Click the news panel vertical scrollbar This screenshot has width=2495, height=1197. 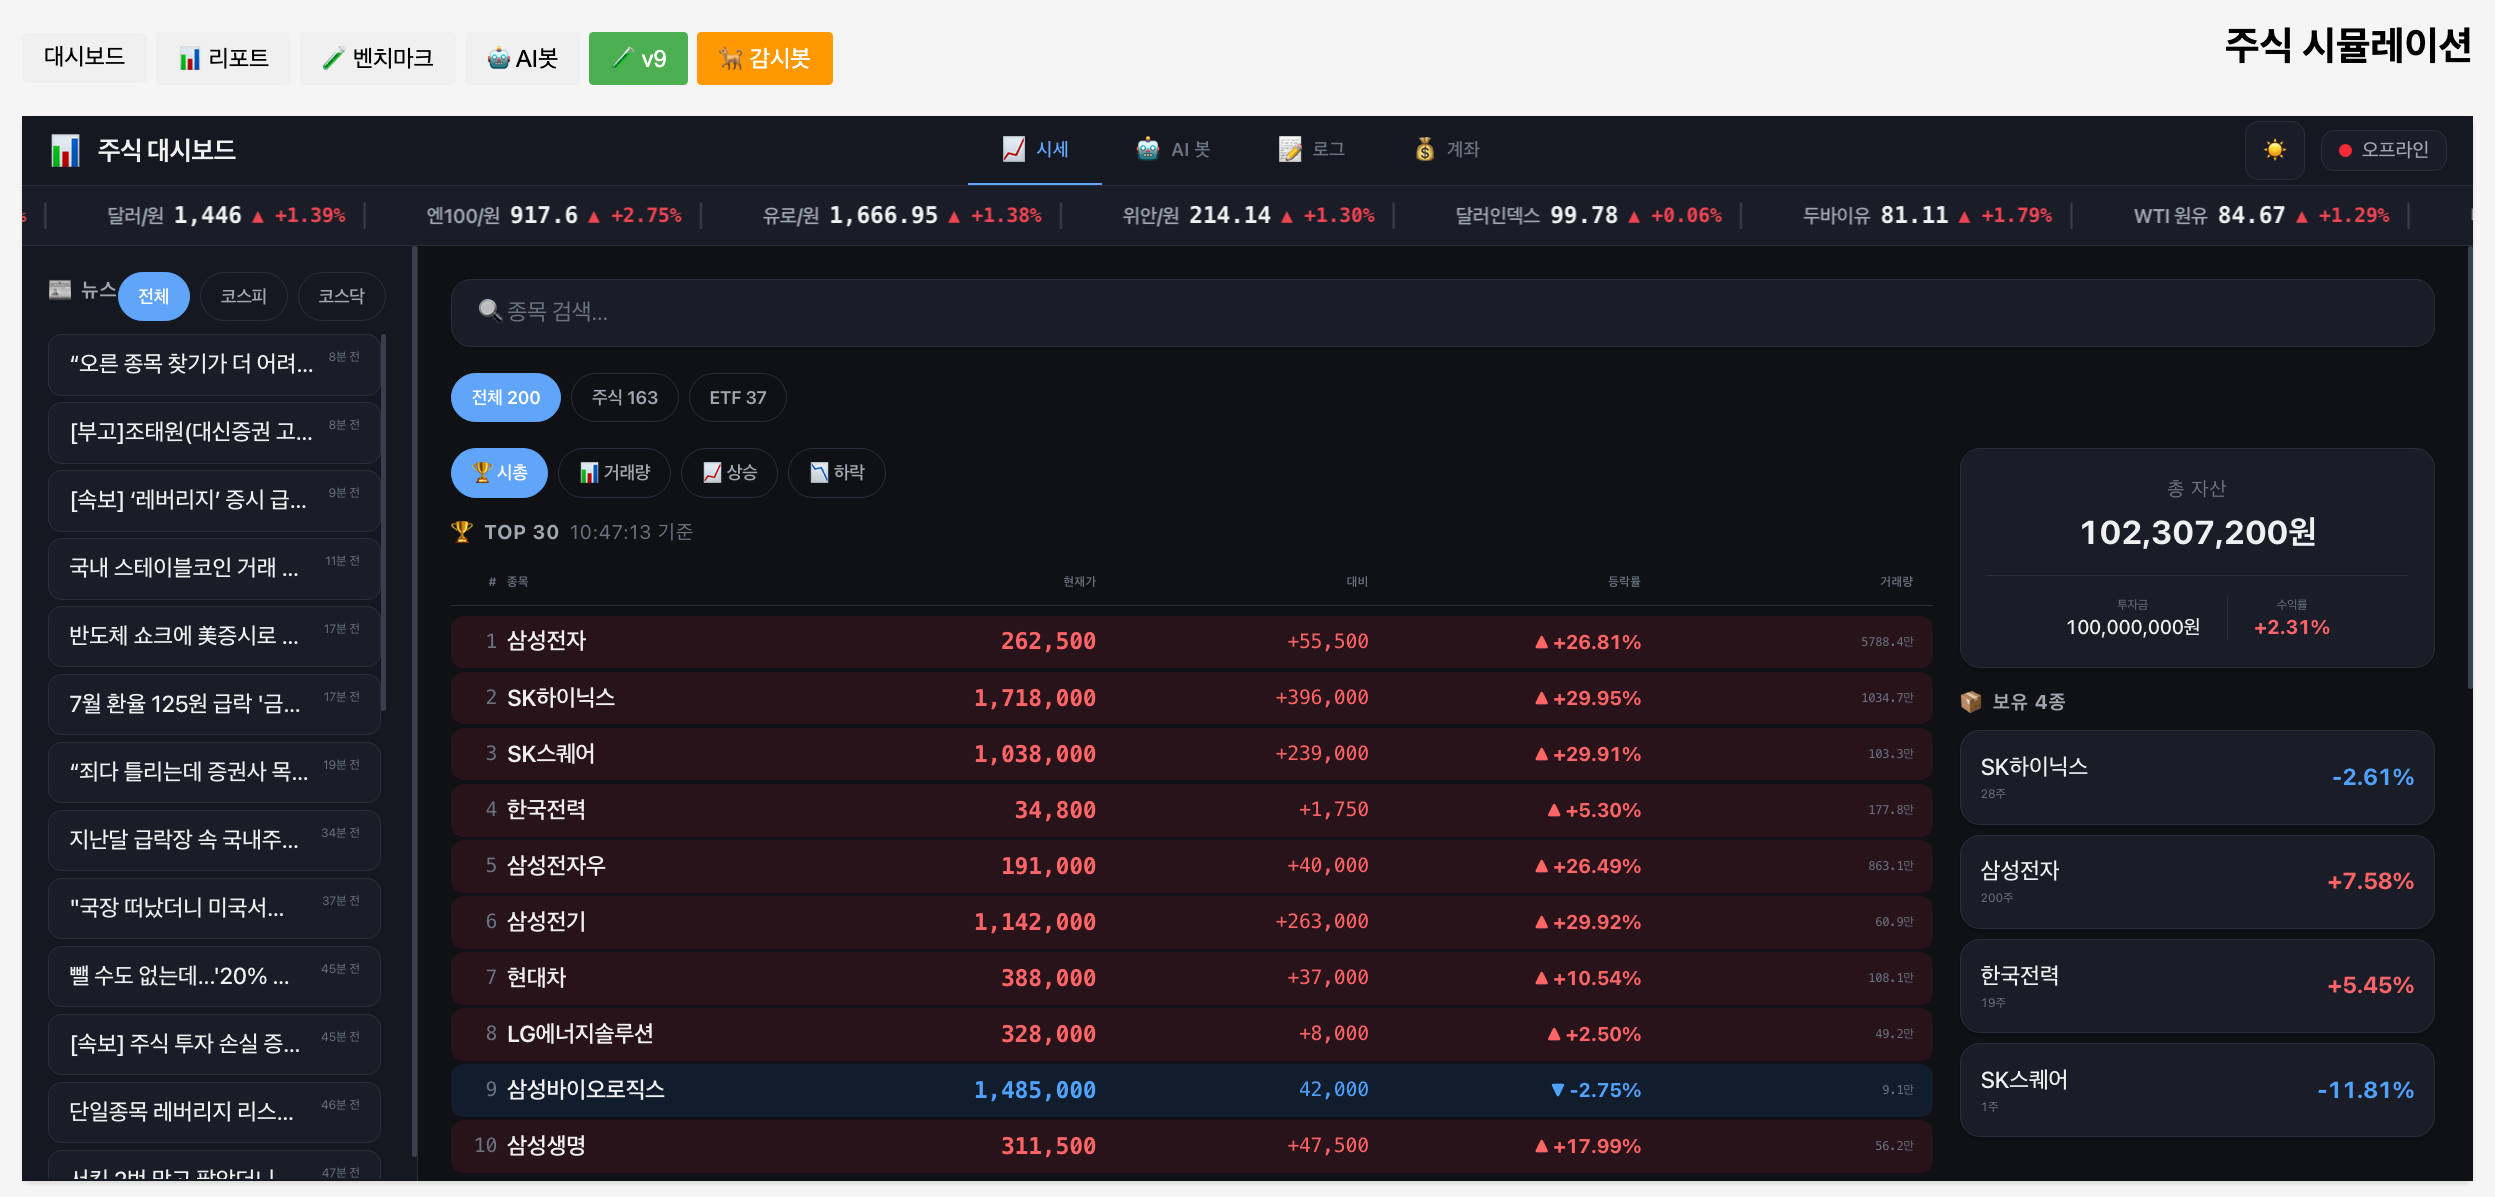click(x=384, y=522)
